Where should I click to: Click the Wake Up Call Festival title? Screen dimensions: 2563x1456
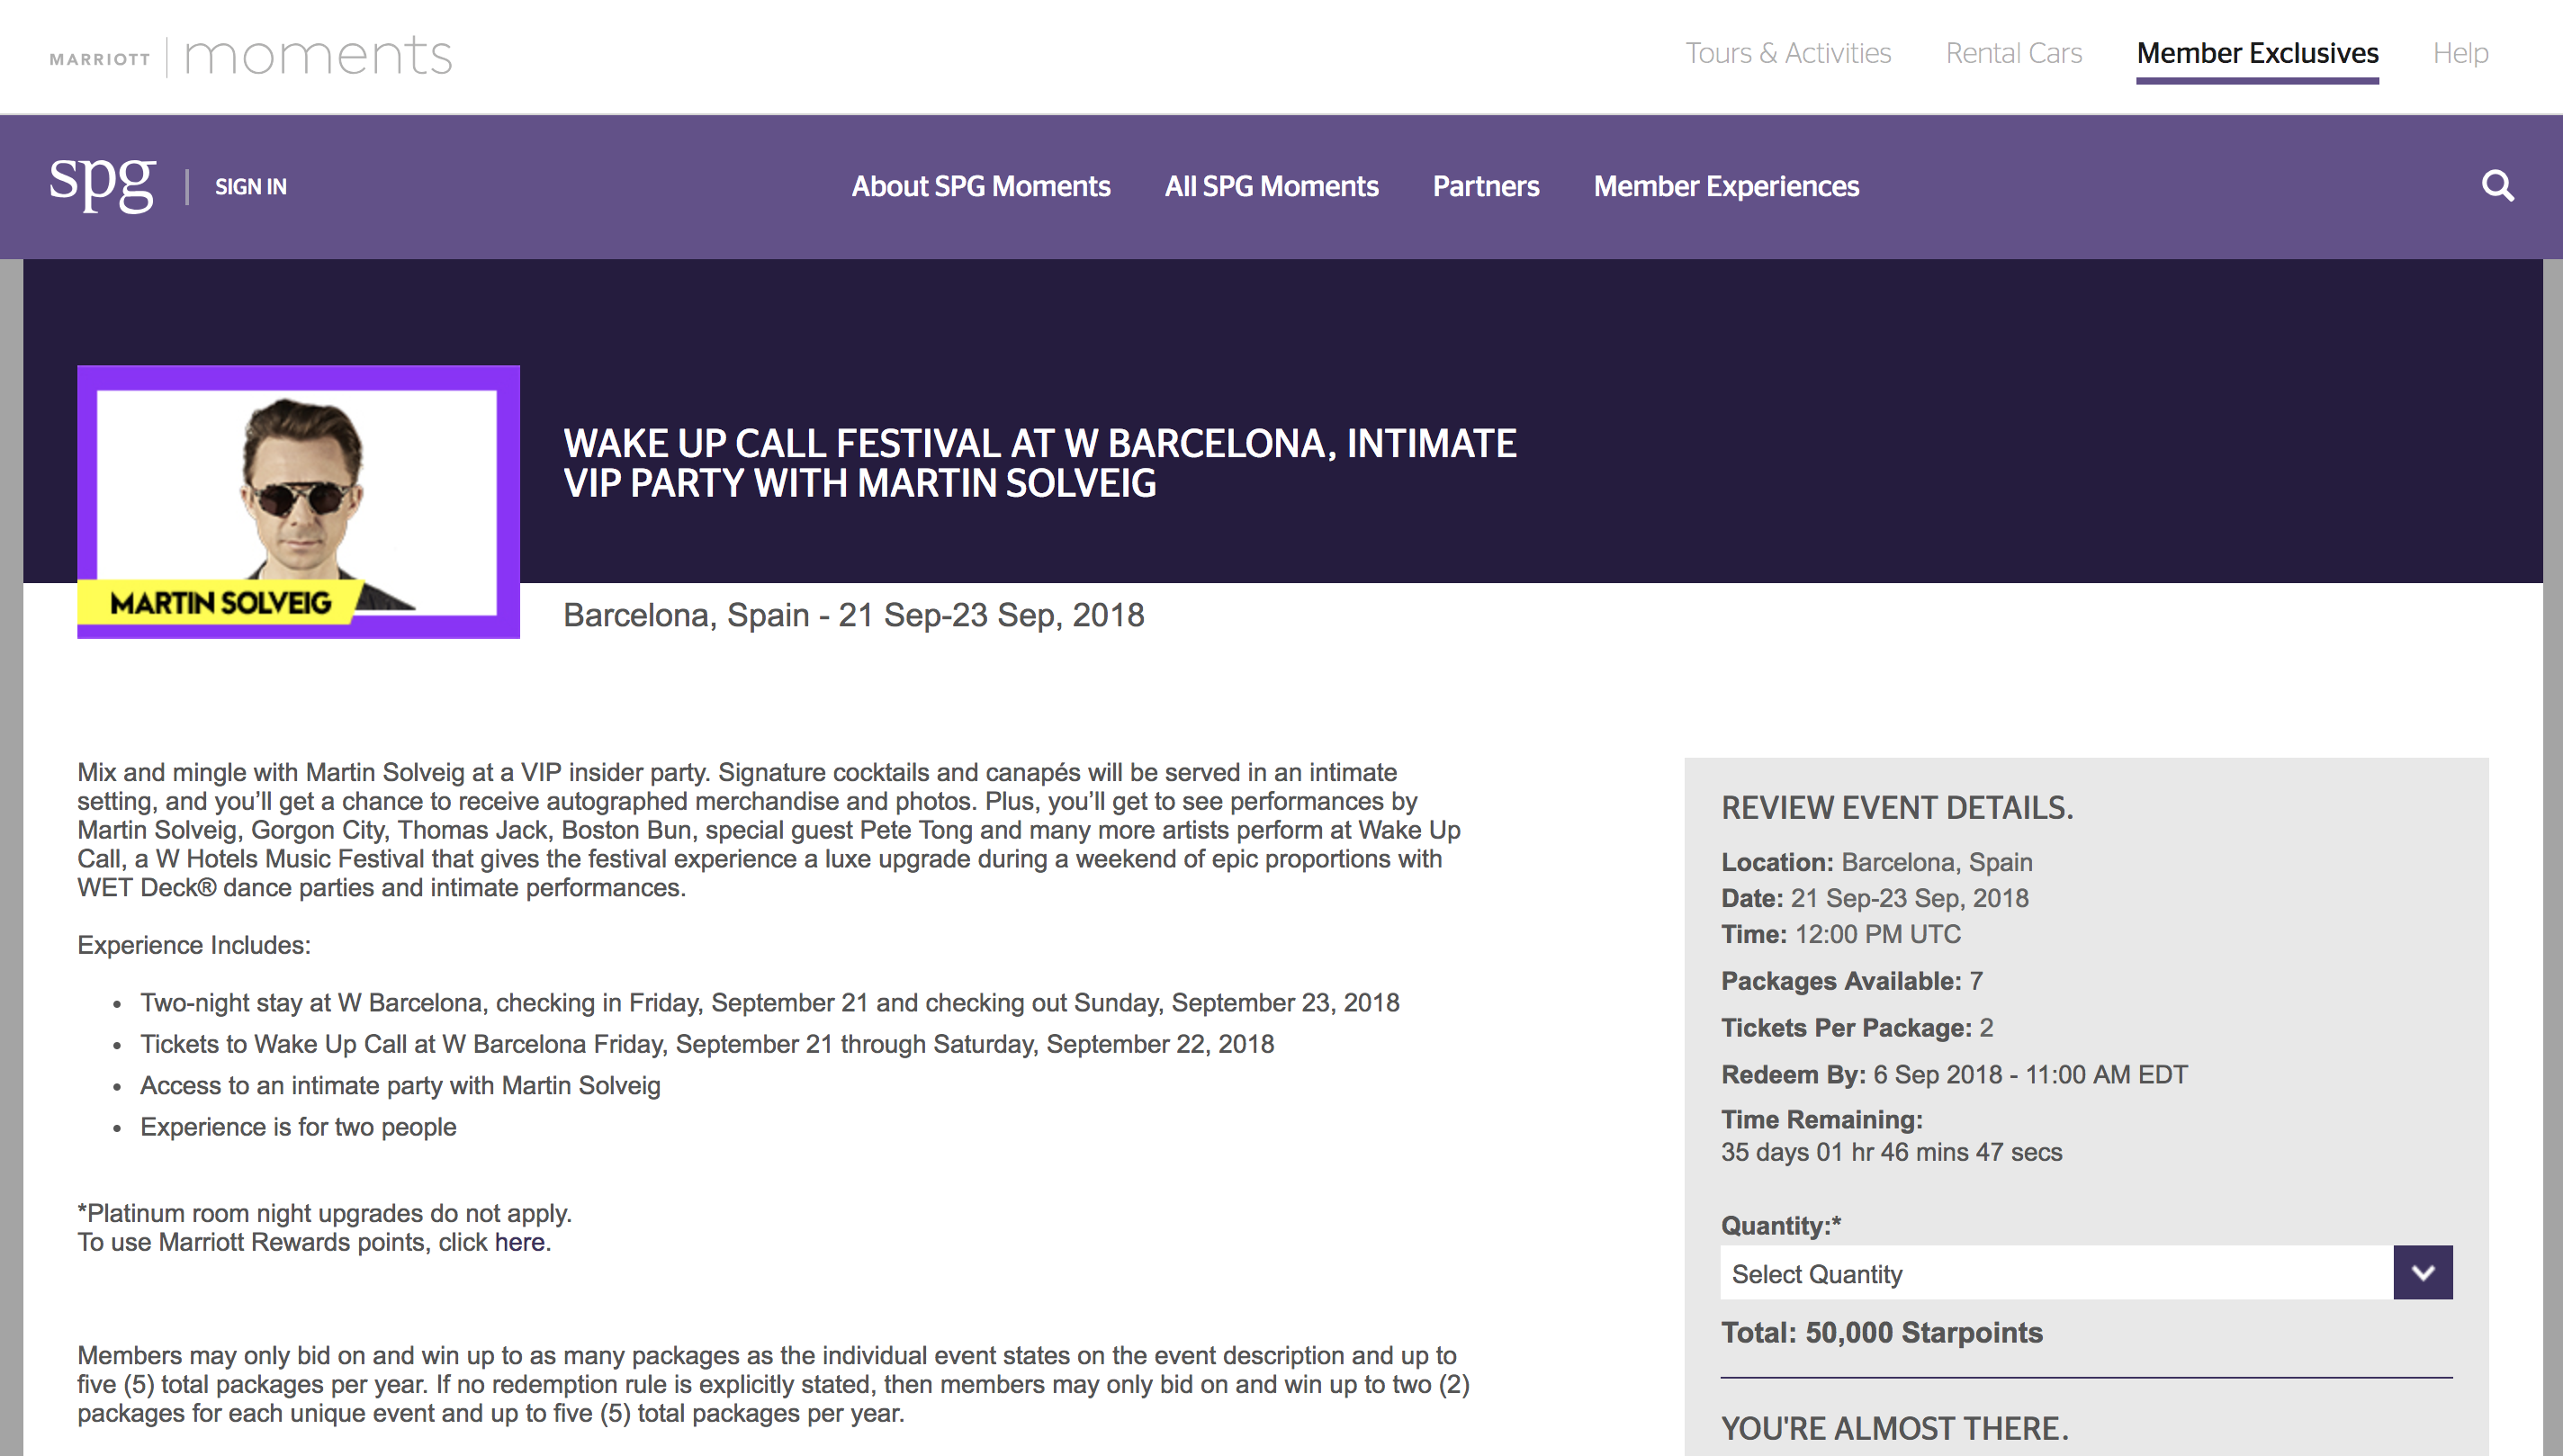pyautogui.click(x=1039, y=463)
